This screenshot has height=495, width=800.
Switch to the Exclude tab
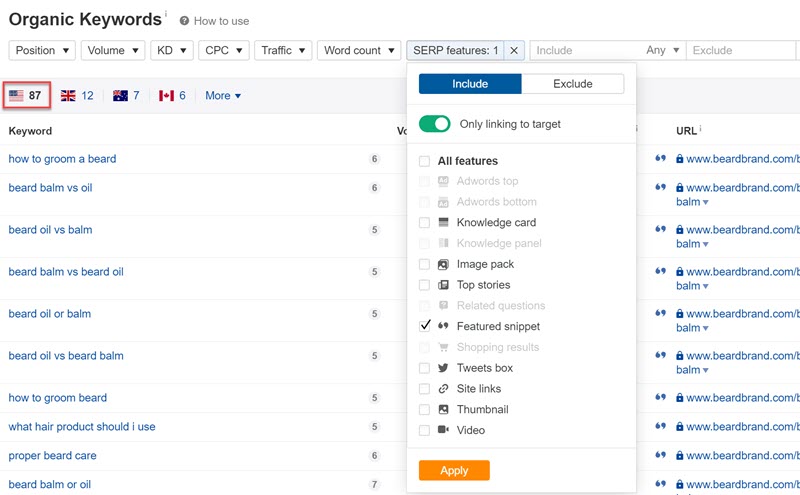[x=572, y=84]
